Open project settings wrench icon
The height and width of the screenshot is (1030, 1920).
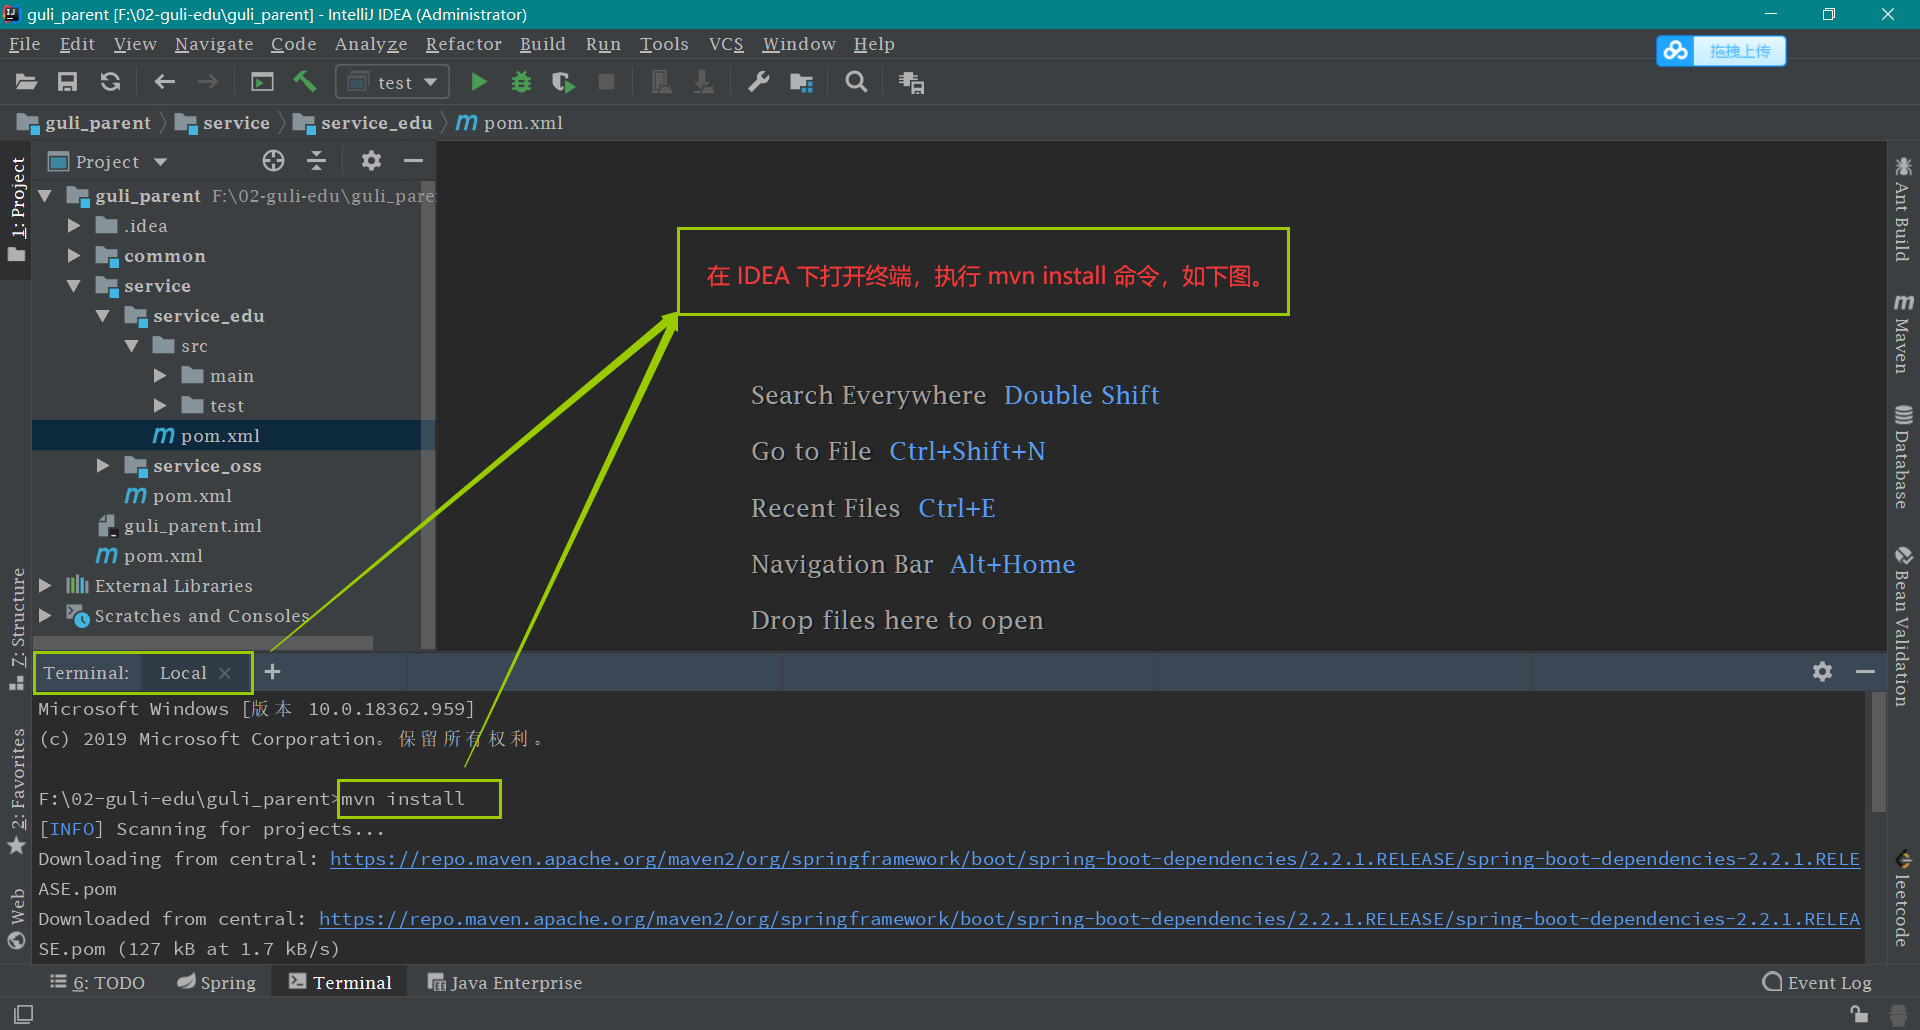coord(759,82)
